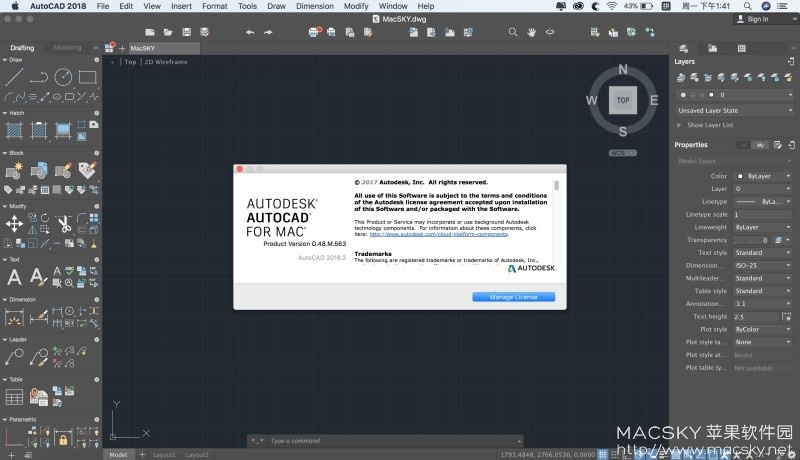Screen dimensions: 800x460
Task: Switch to the Modeling workspace tab
Action: point(67,47)
